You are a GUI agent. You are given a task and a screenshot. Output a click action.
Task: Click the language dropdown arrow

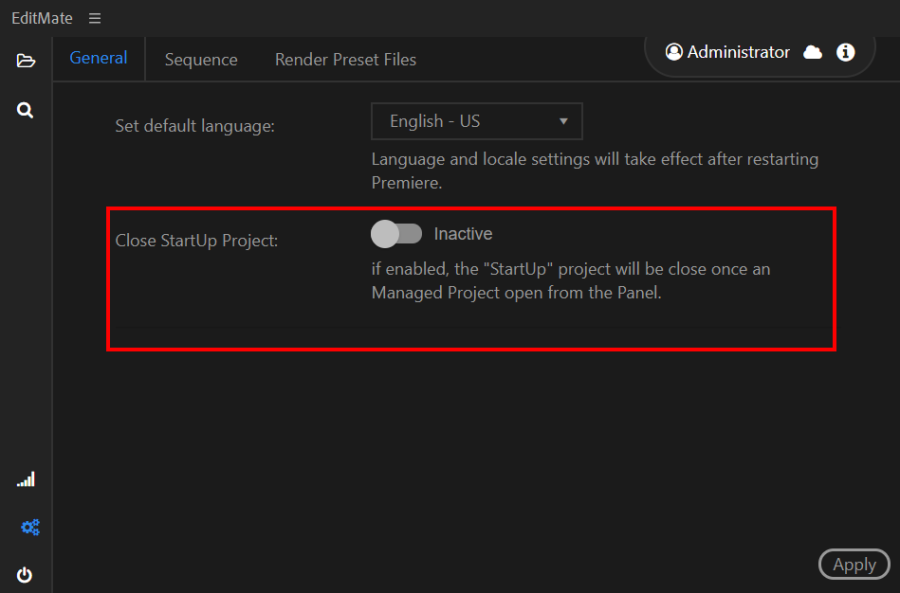(563, 121)
